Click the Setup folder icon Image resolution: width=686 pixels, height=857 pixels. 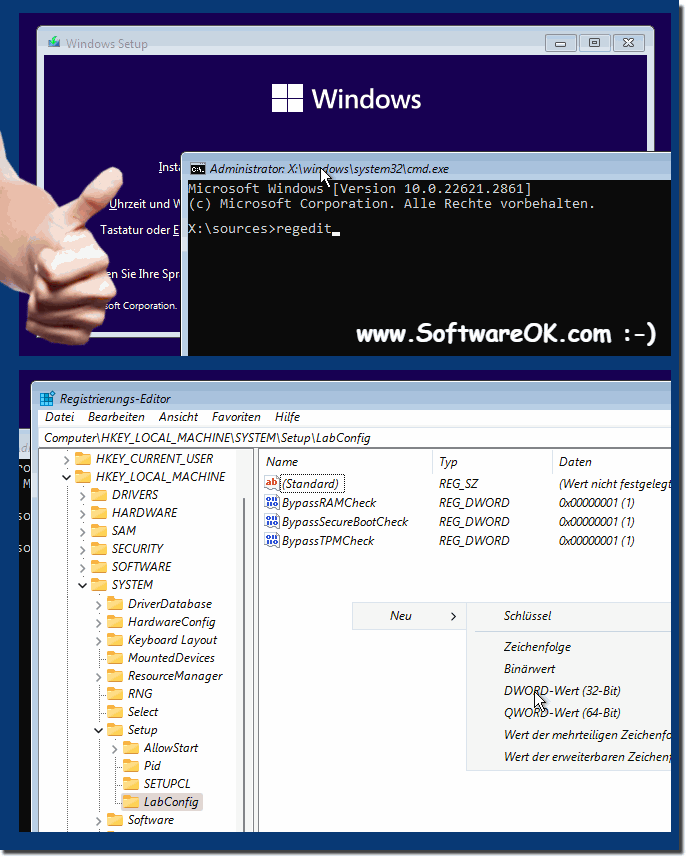tap(115, 730)
